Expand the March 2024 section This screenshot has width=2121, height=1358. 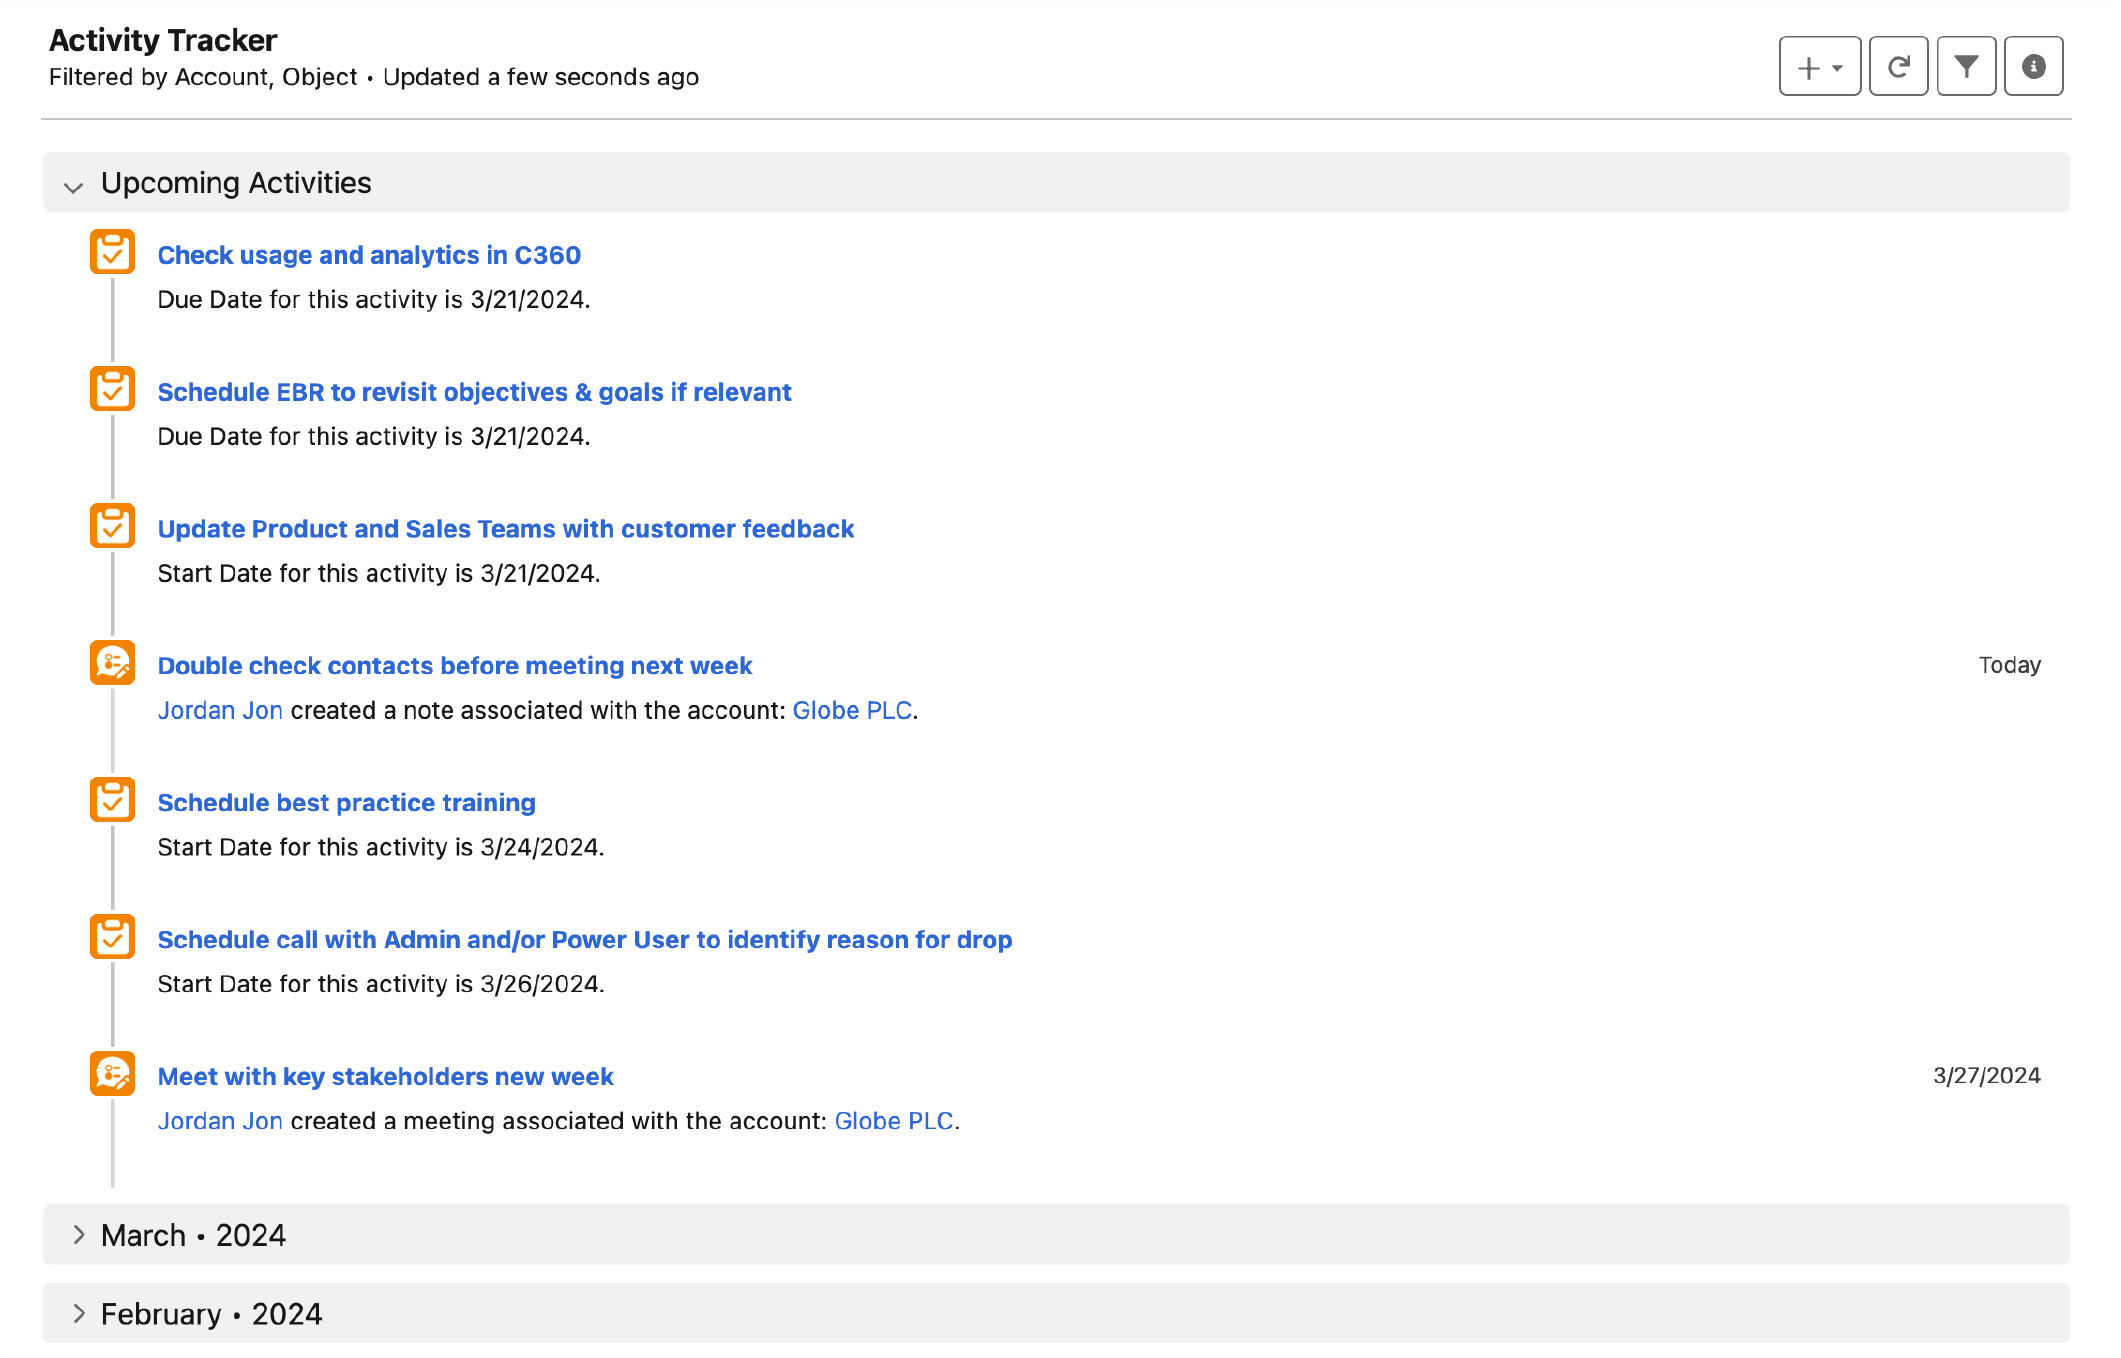pos(78,1235)
